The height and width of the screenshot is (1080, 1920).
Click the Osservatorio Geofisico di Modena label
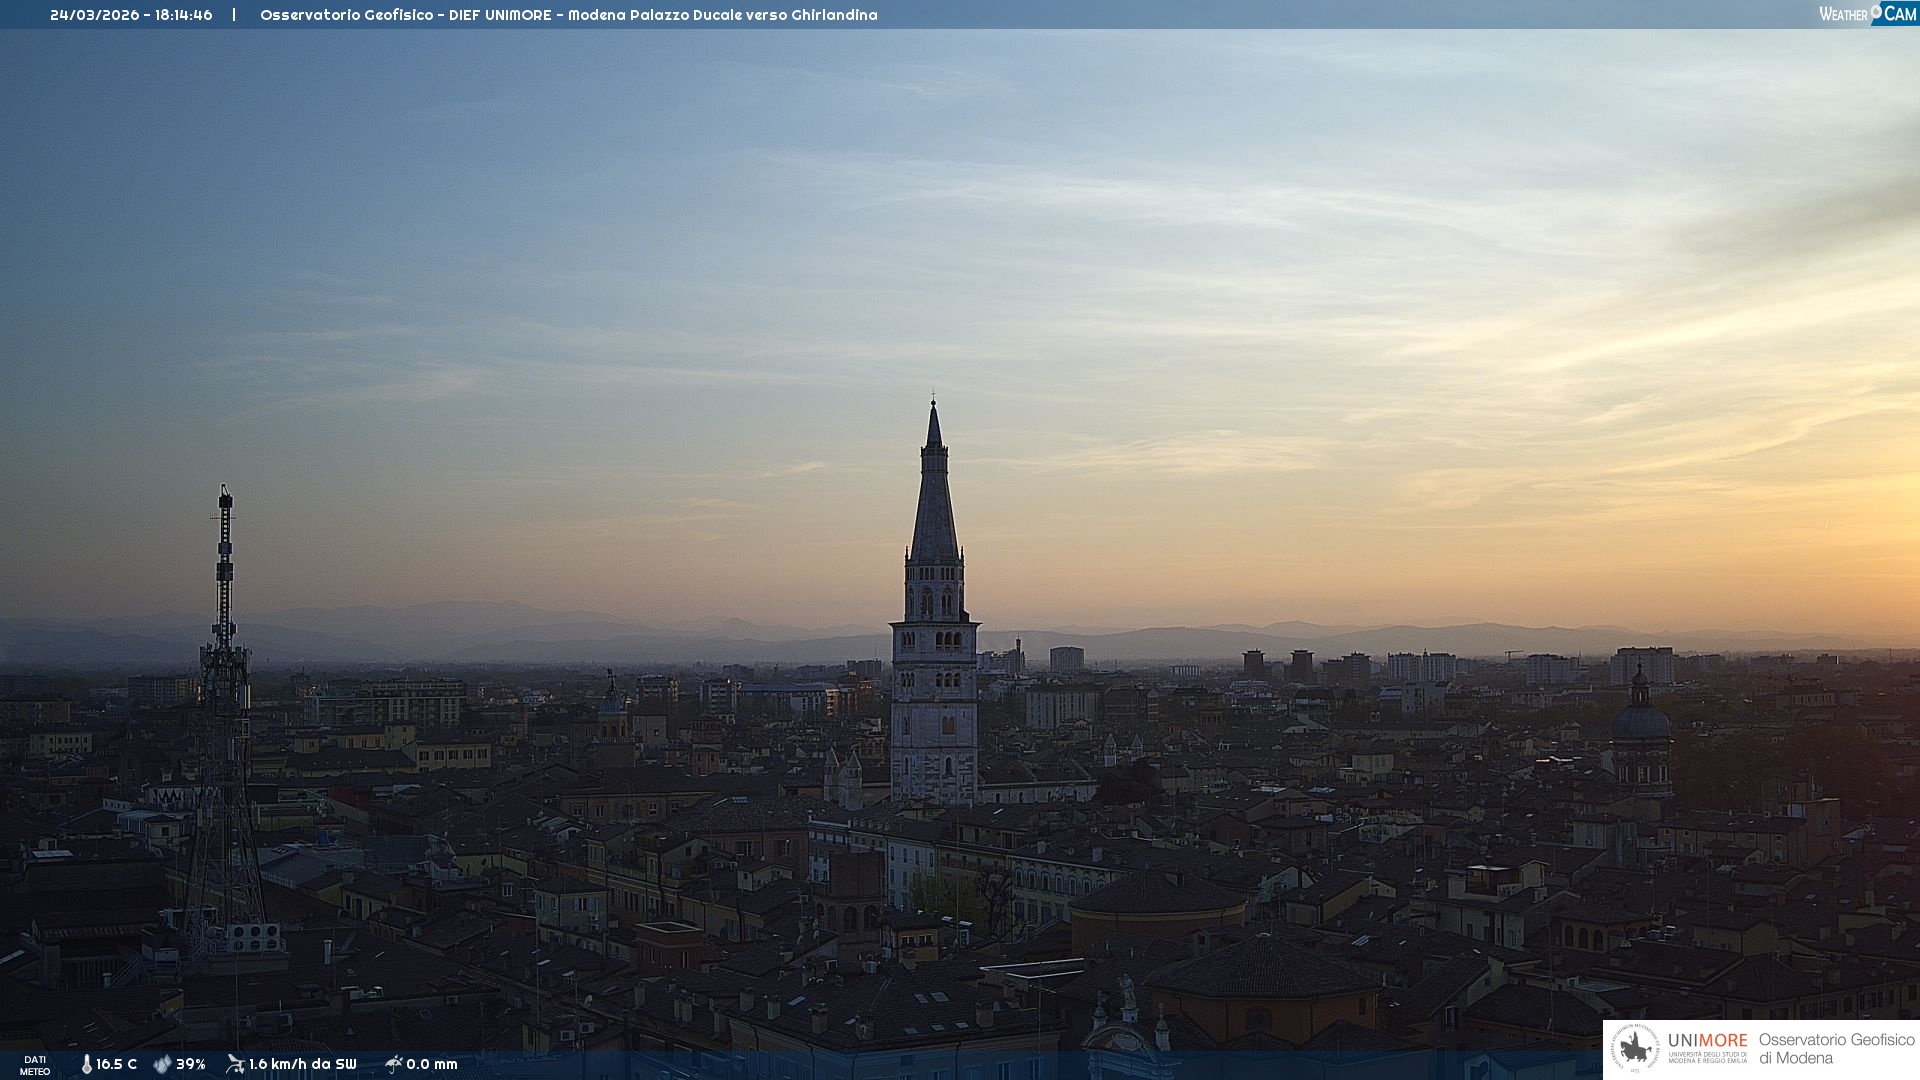(1836, 1048)
